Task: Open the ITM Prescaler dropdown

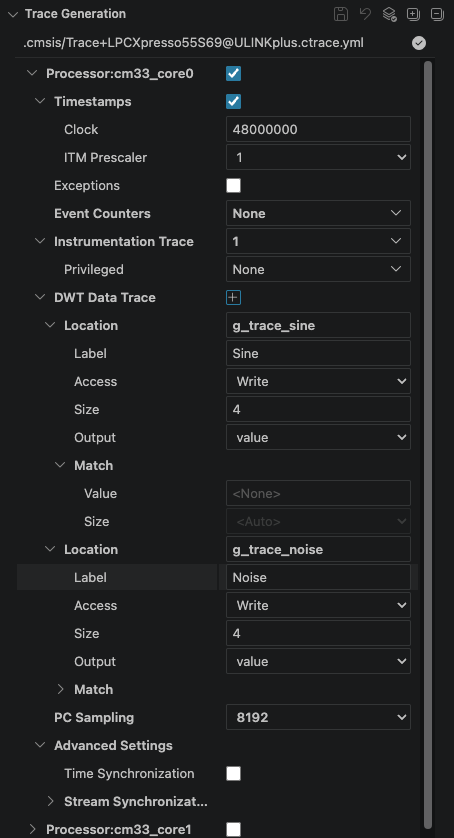Action: coord(318,158)
